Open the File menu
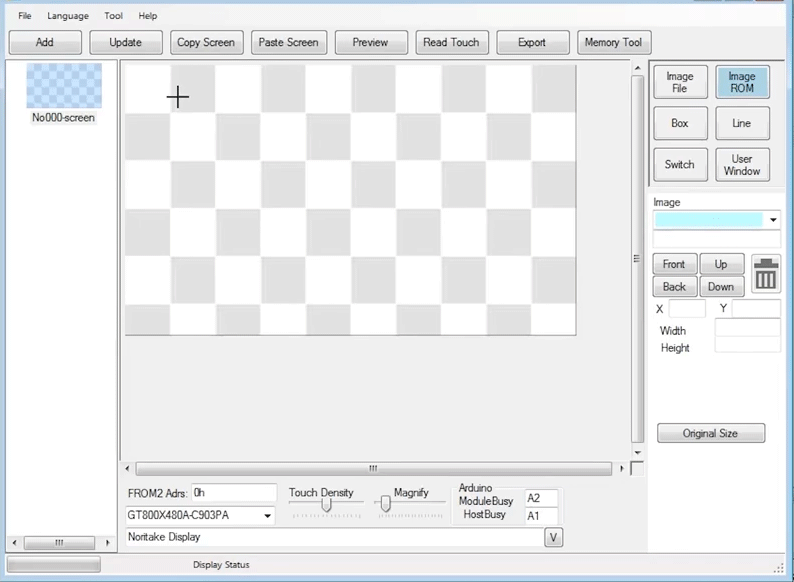Screen dimensions: 794x582 24,16
